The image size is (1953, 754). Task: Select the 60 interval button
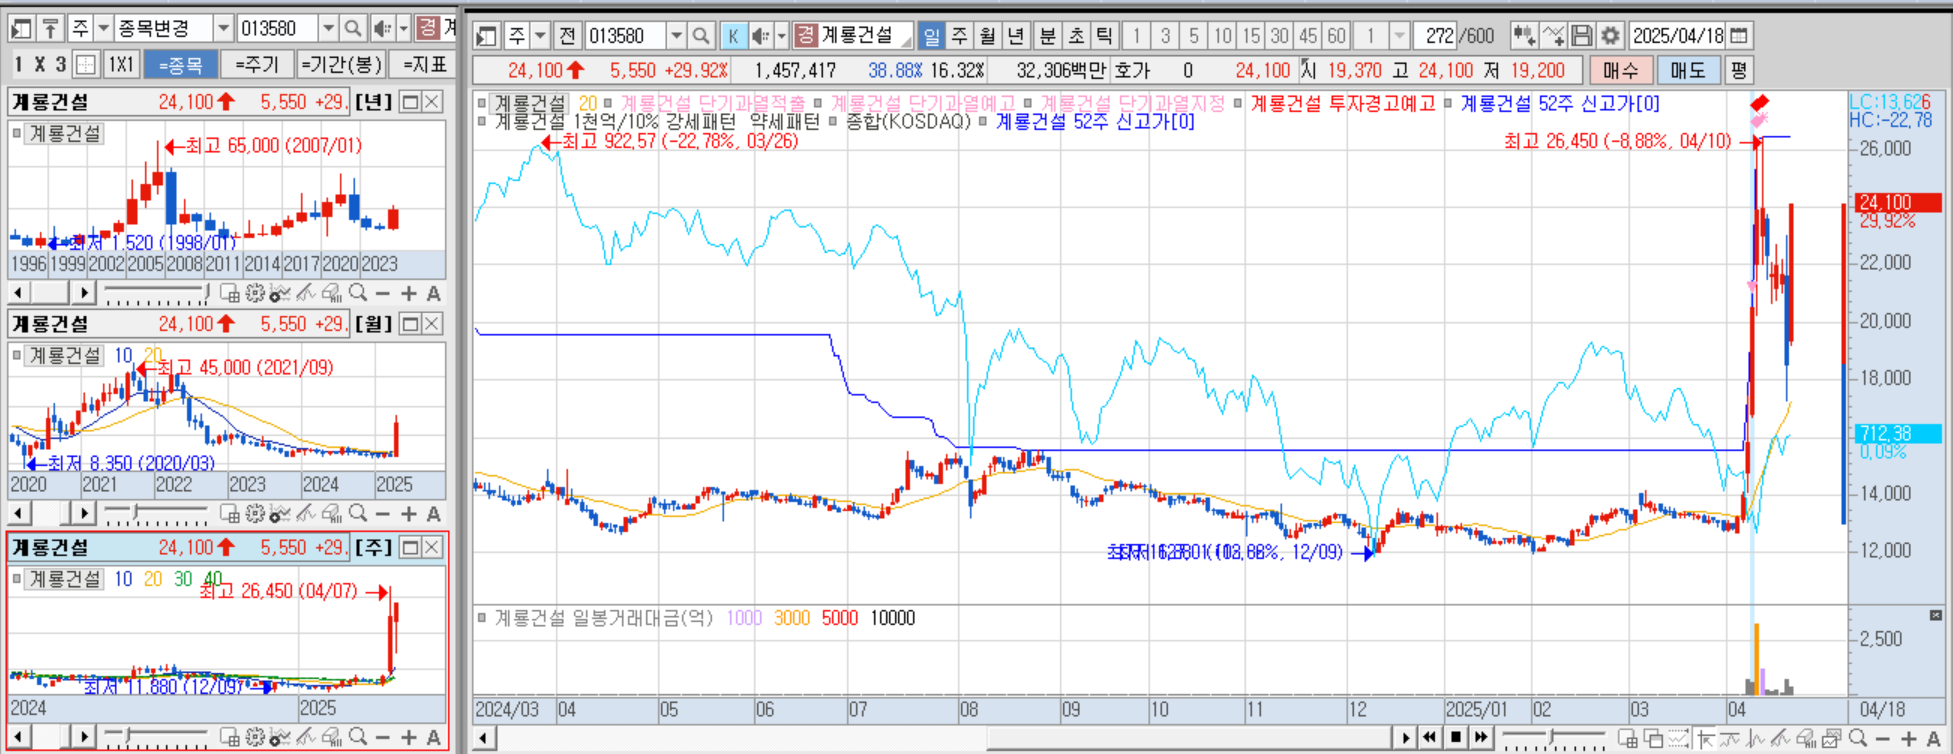pyautogui.click(x=1336, y=36)
